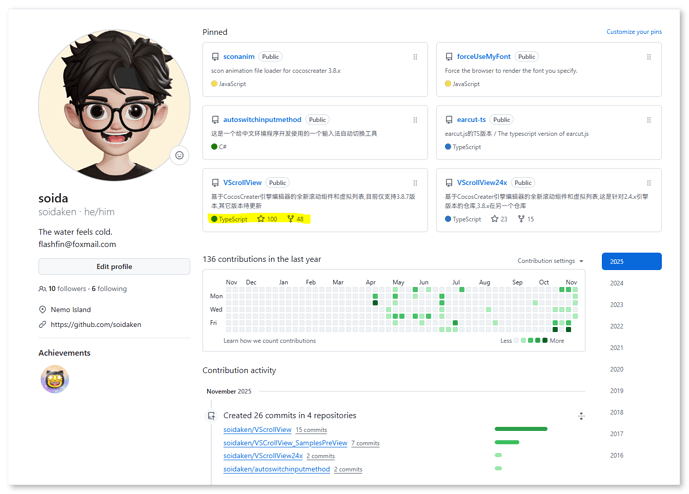Viewport: 689px width, 494px height.
Task: Select the 2016 year tab
Action: (x=616, y=455)
